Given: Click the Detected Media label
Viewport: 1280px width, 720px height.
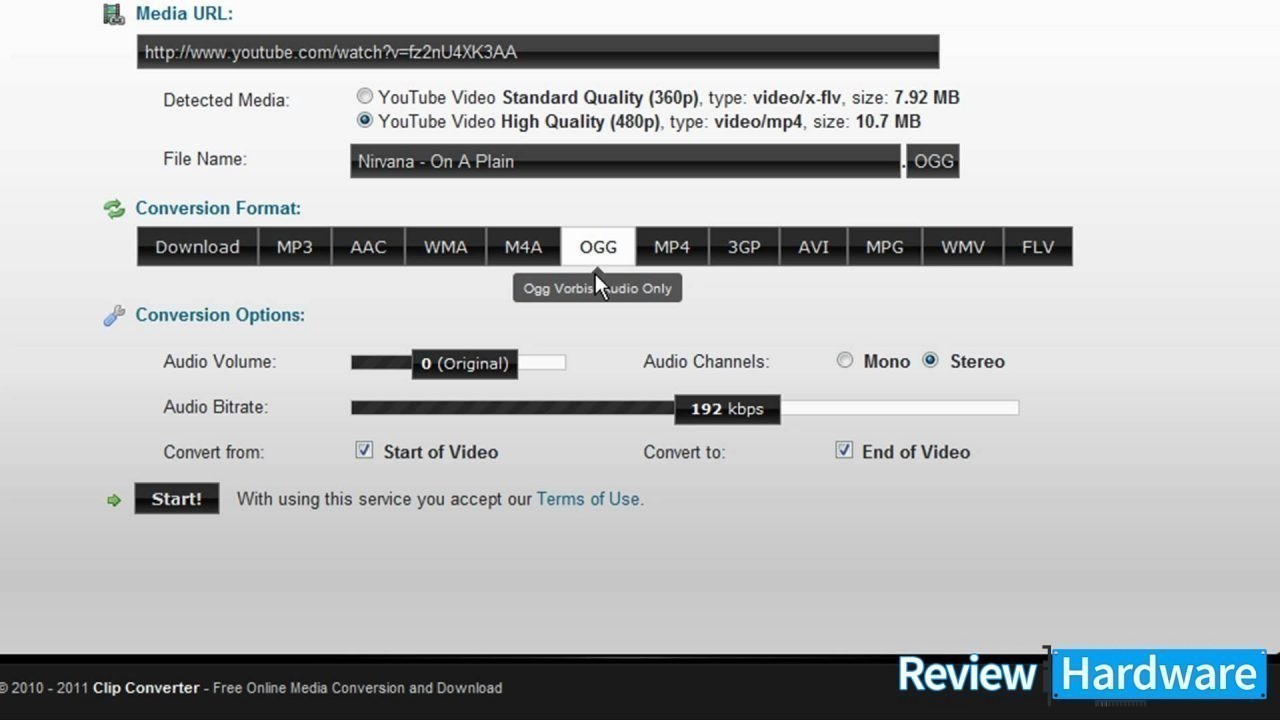Looking at the screenshot, I should tap(226, 100).
